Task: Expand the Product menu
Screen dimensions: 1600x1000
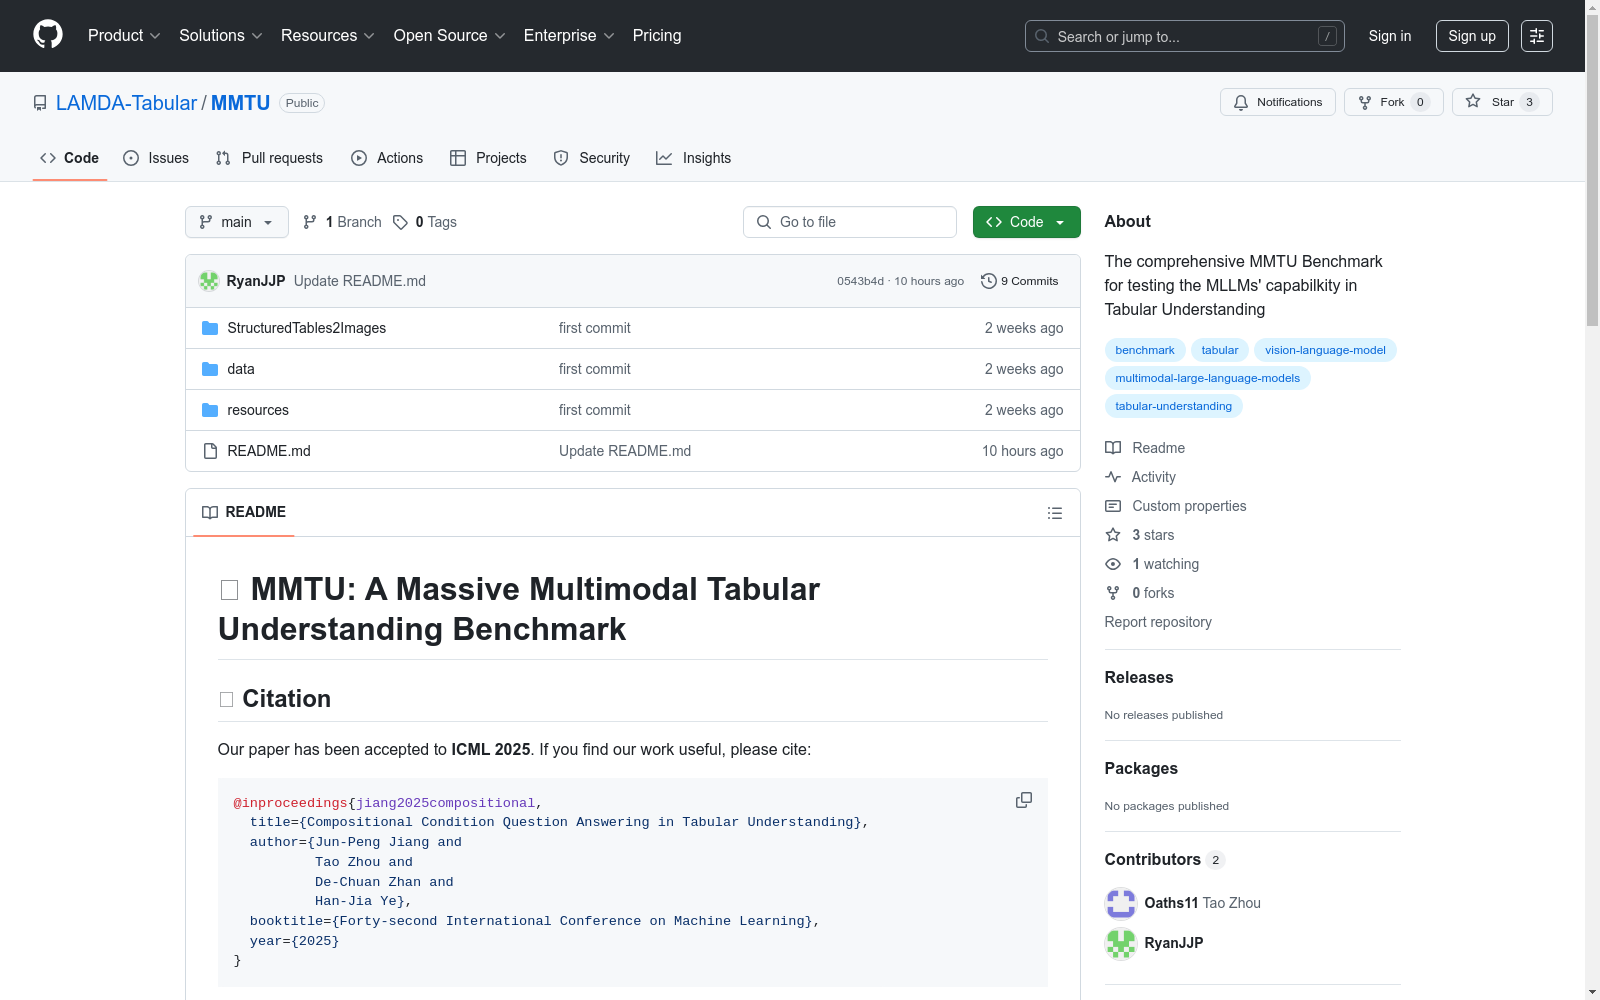Action: click(124, 36)
